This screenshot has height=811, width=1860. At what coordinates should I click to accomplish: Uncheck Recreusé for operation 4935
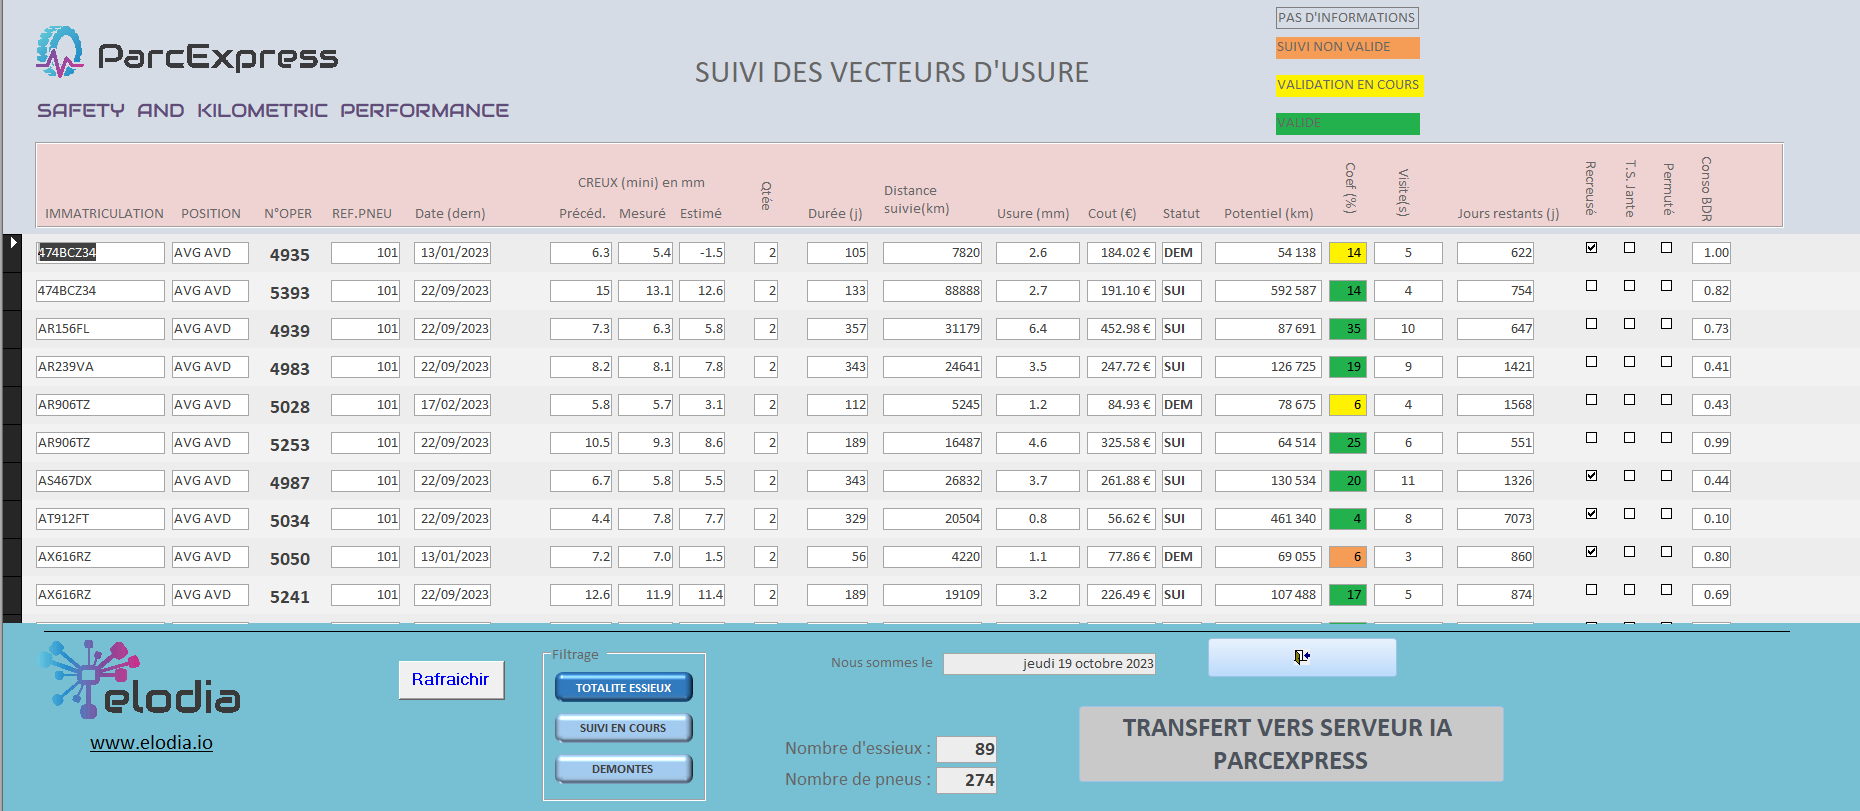click(x=1591, y=248)
